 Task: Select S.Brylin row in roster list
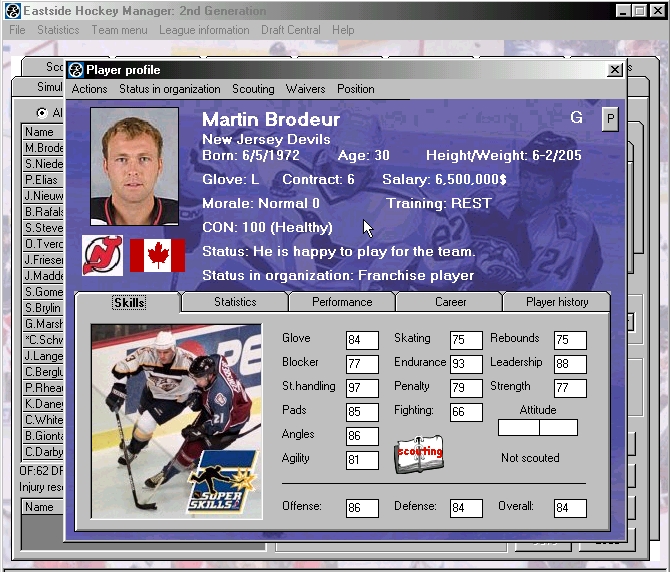[43, 308]
